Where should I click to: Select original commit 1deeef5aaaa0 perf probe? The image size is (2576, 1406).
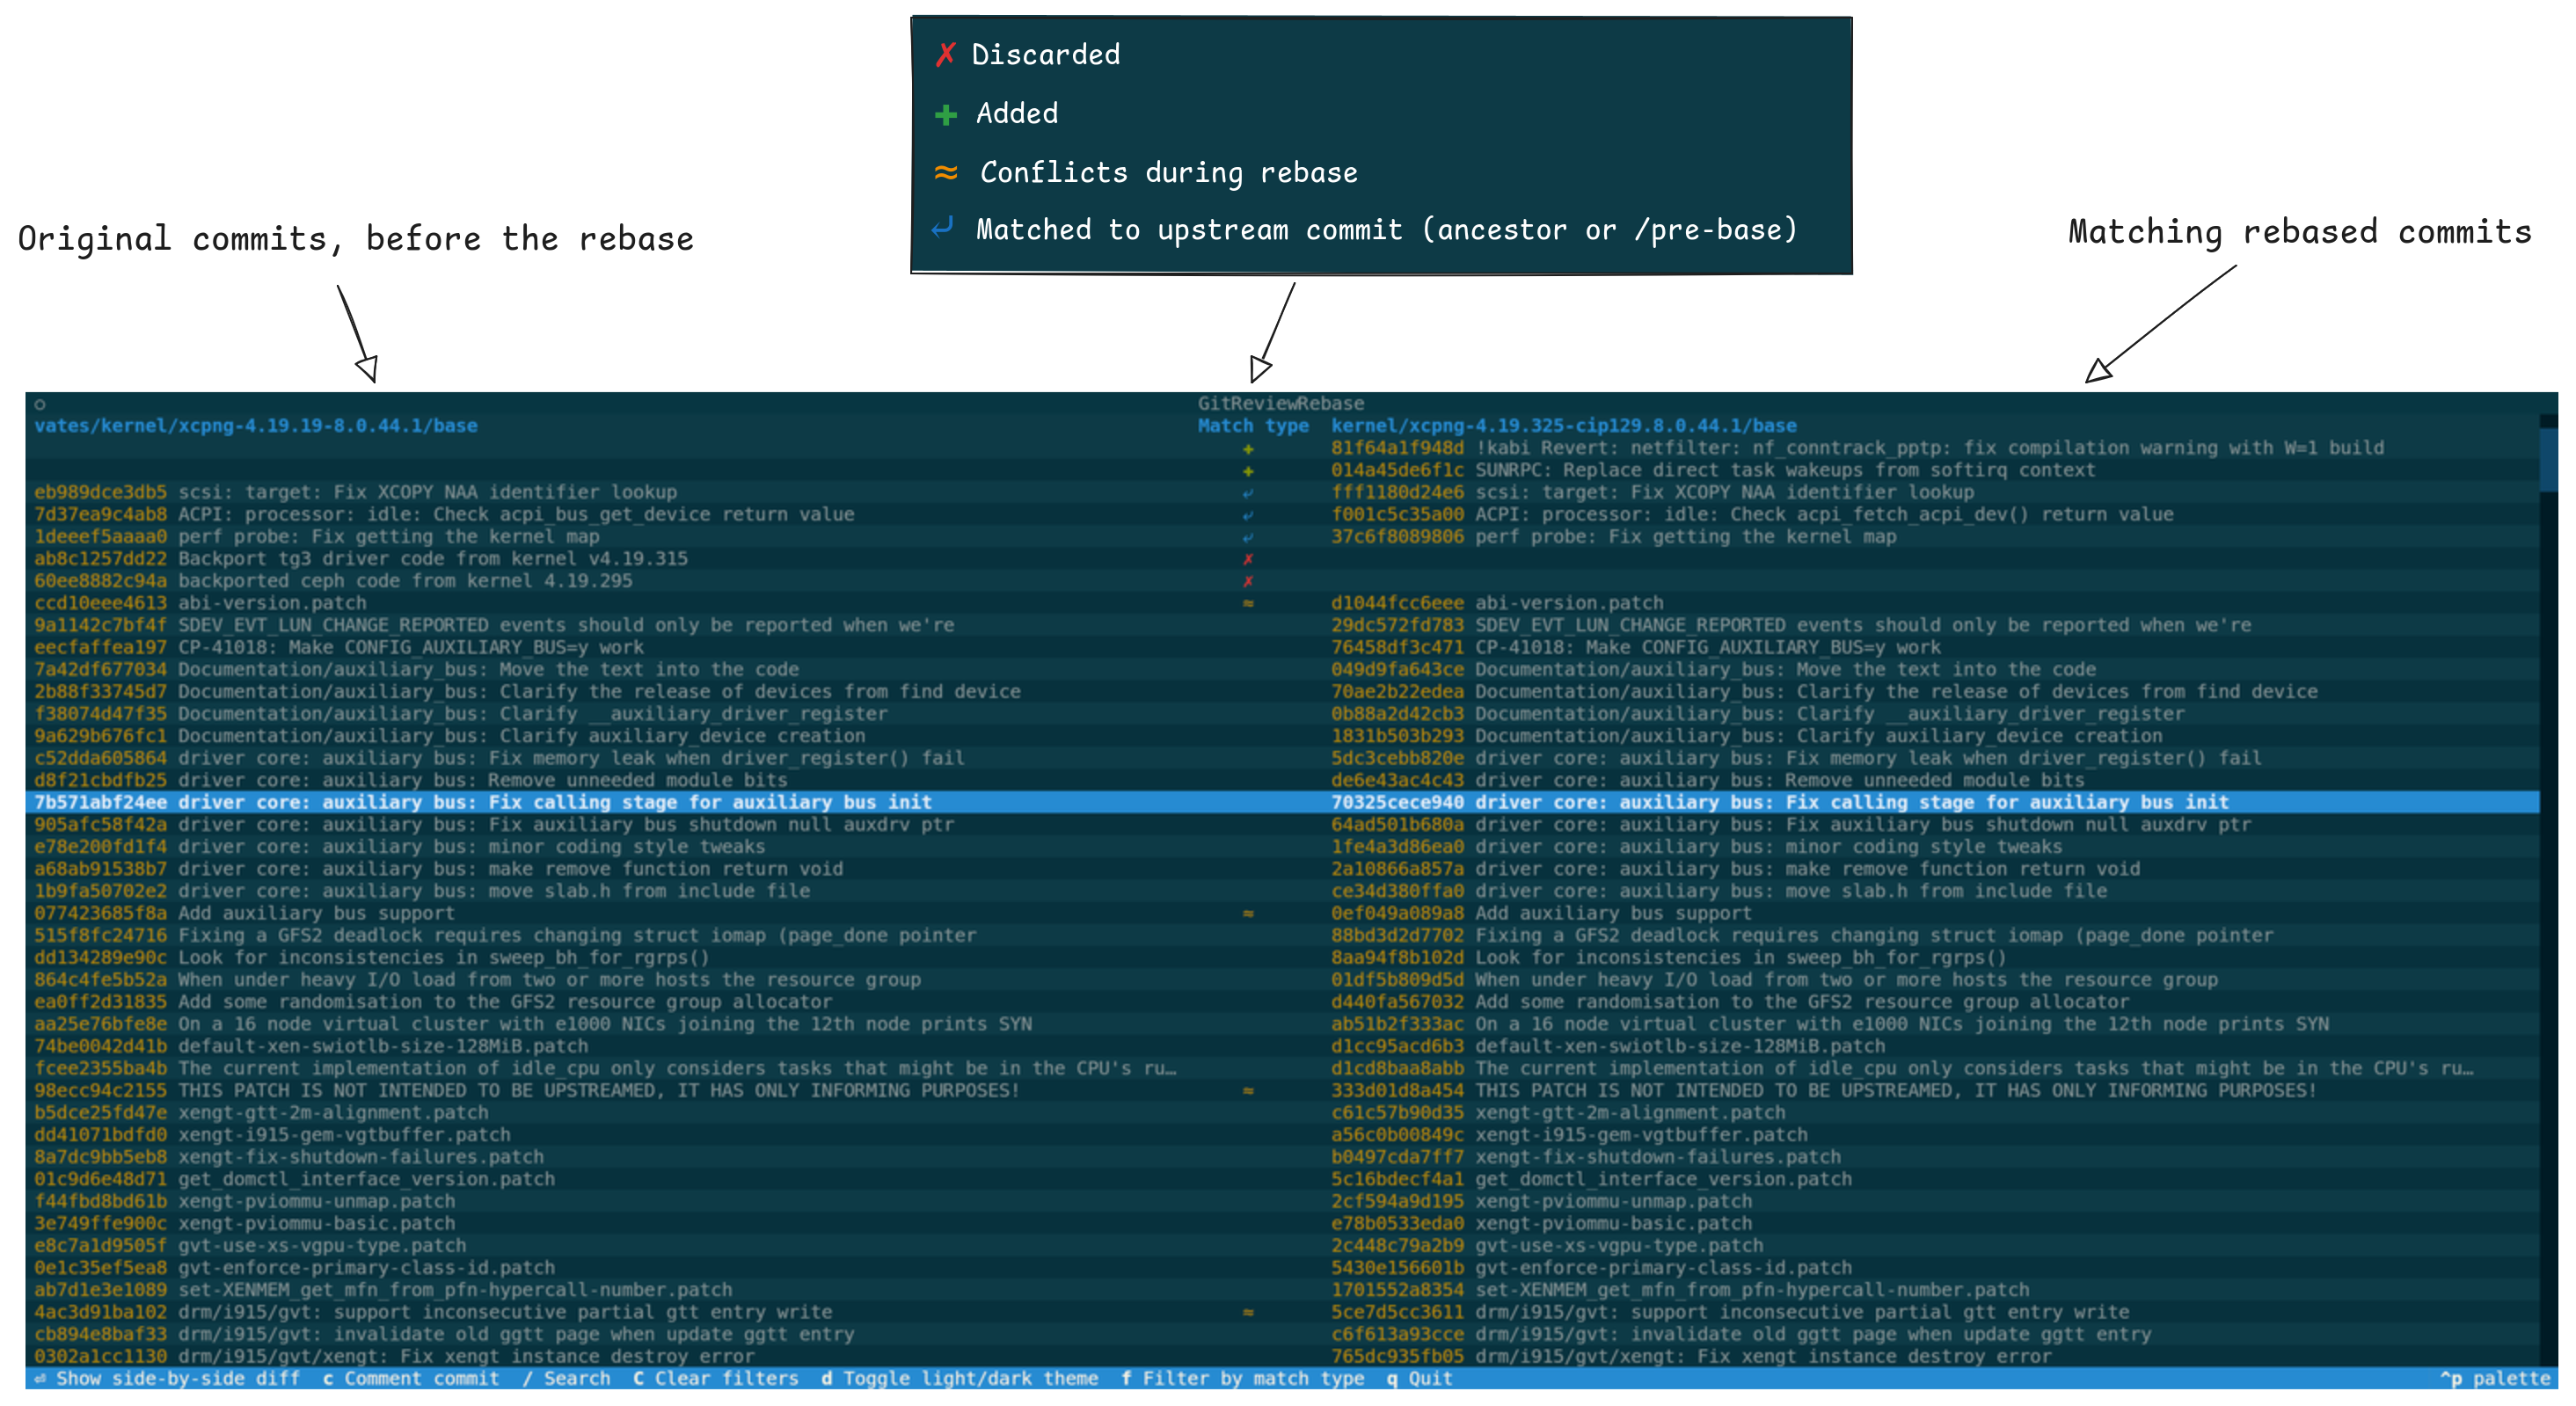317,536
